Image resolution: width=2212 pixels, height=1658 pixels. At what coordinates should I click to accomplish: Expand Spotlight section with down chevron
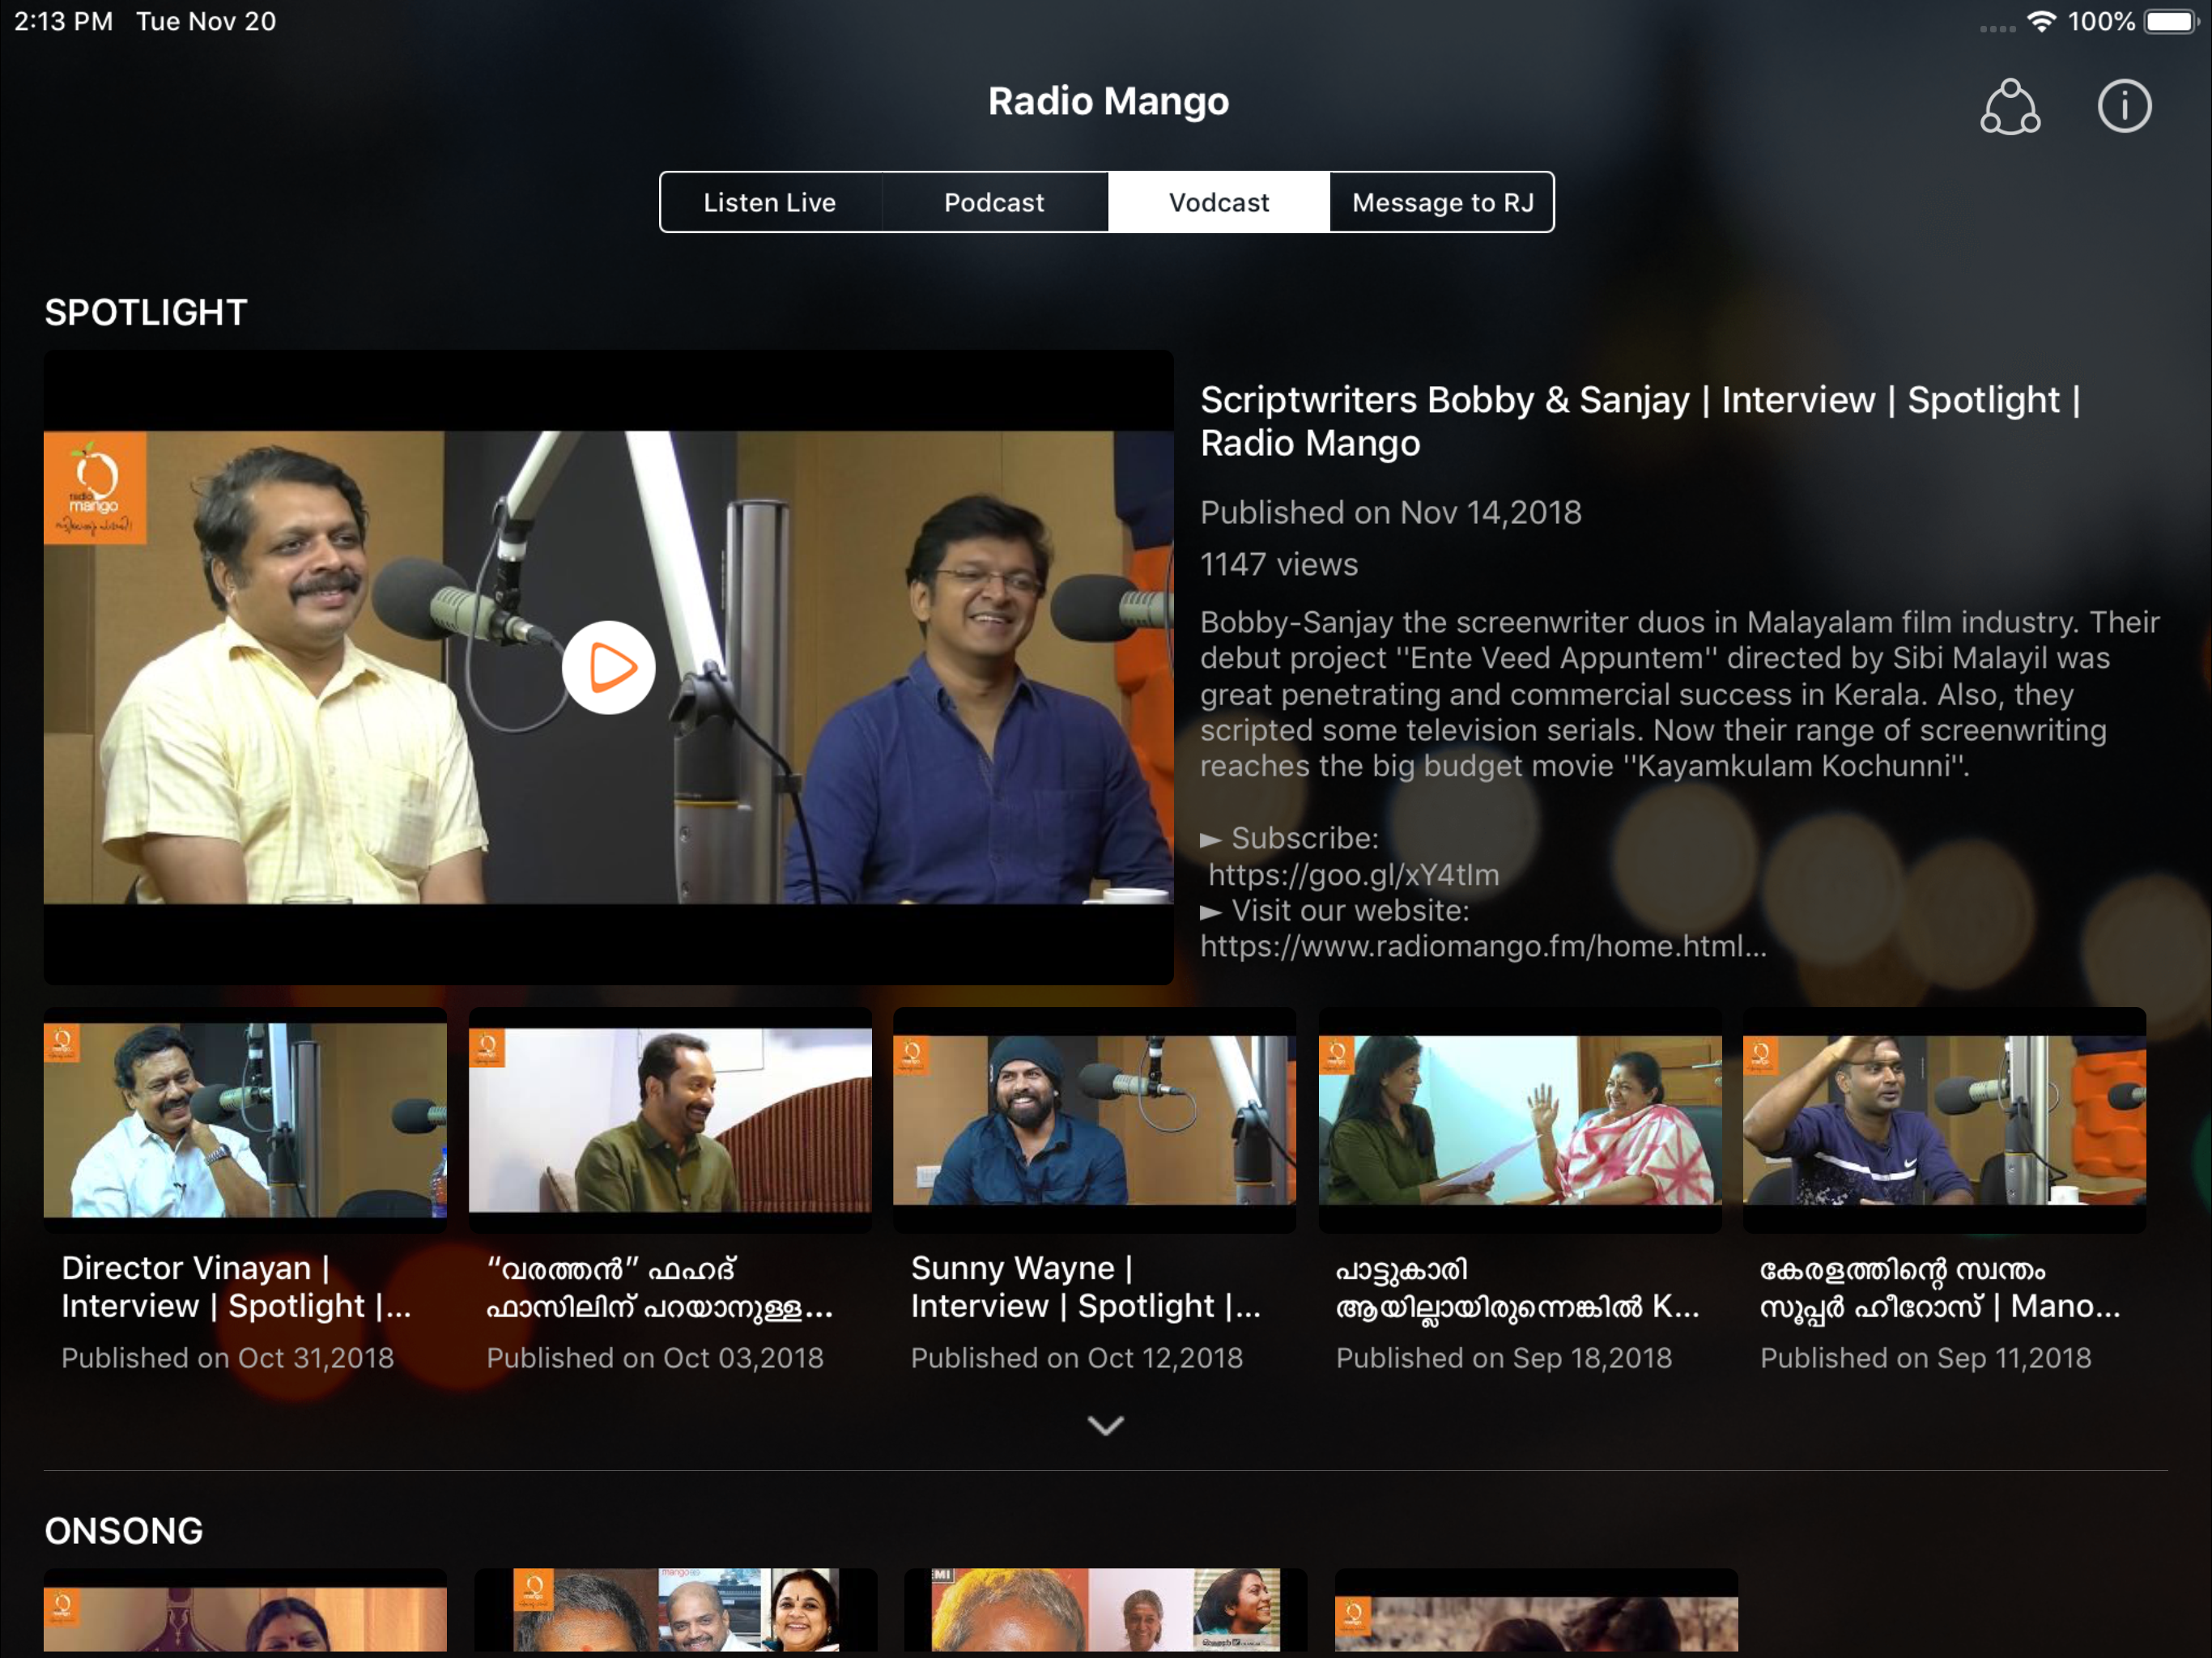1105,1424
